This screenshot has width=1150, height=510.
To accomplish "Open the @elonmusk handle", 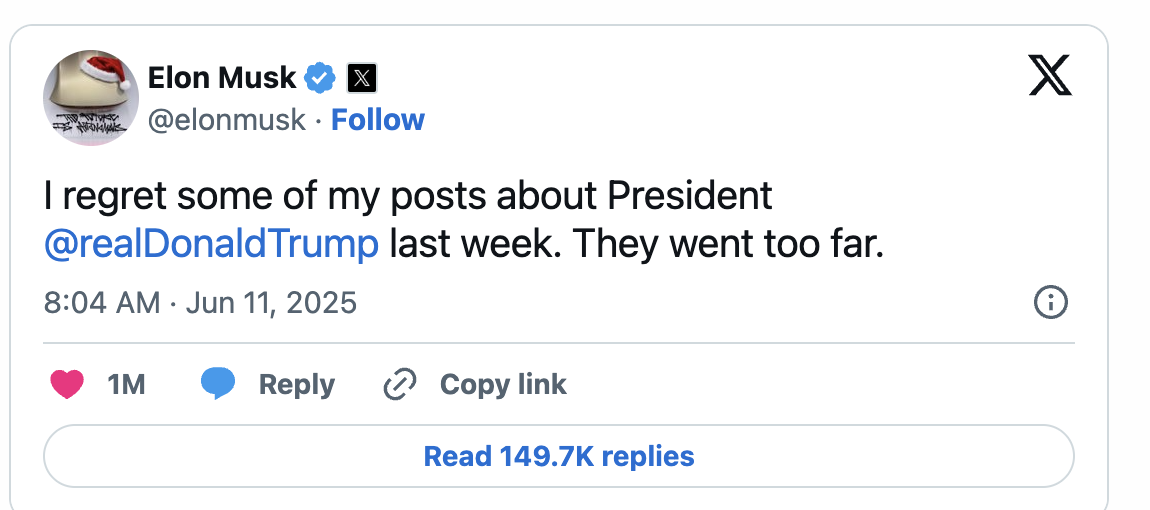I will 226,120.
